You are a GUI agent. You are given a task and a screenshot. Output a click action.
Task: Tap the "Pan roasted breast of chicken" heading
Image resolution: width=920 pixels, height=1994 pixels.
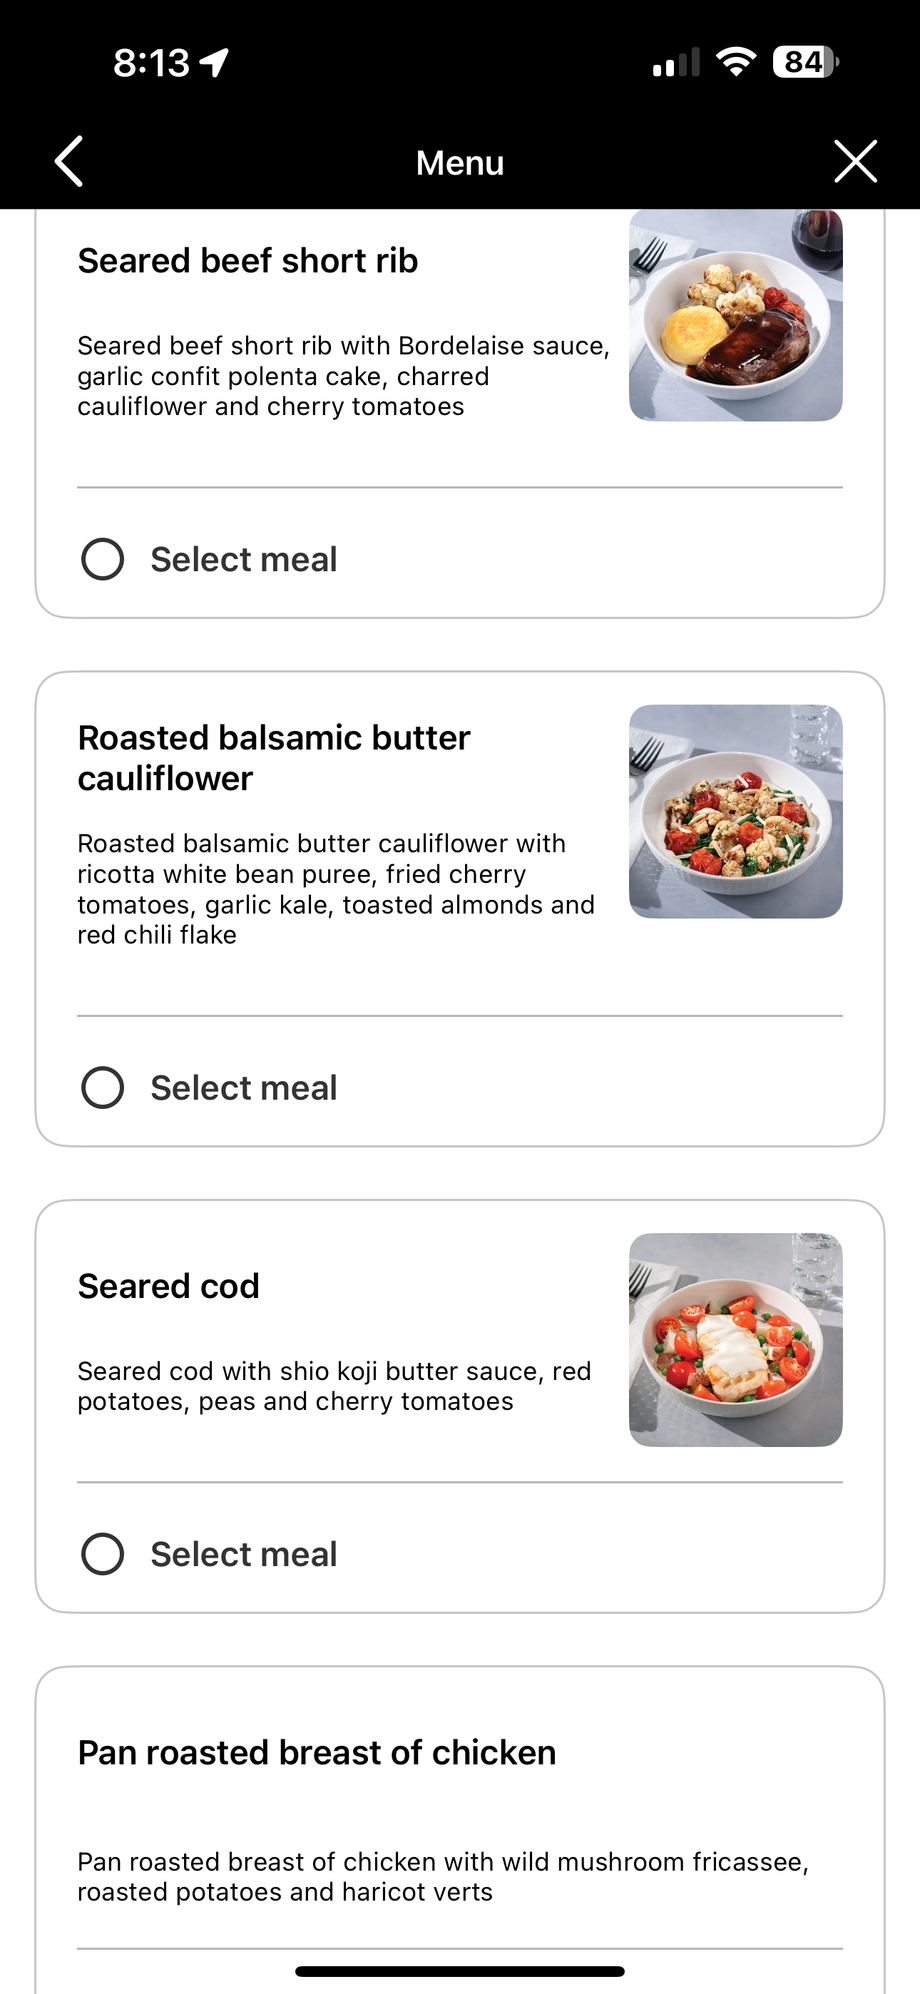click(317, 1753)
